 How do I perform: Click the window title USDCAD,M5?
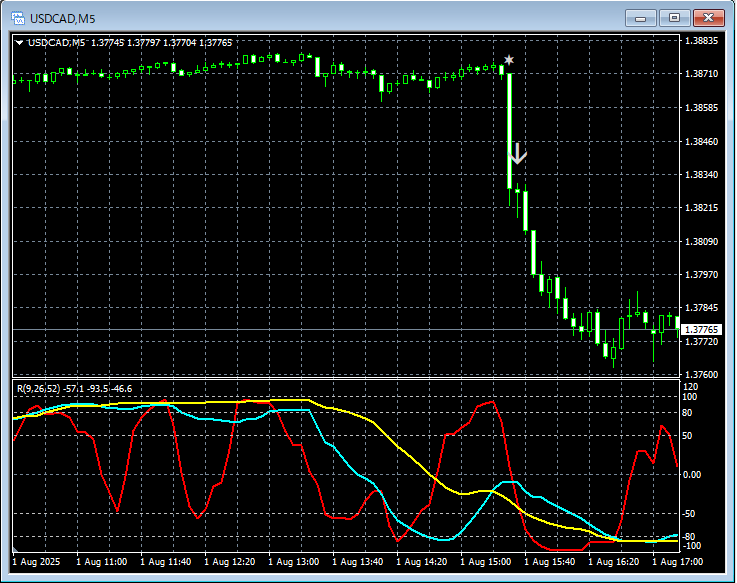[x=63, y=19]
